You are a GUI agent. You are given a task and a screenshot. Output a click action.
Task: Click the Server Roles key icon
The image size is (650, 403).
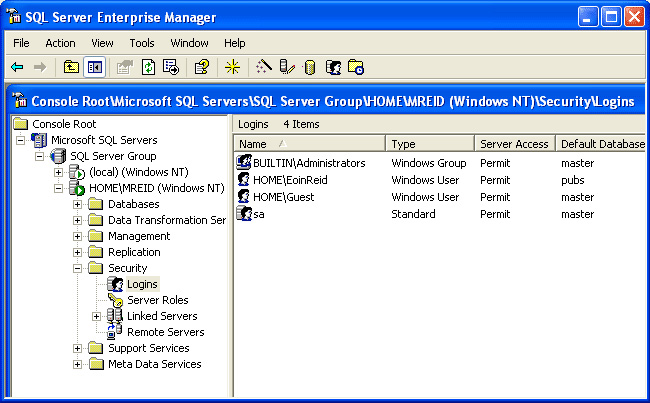[x=115, y=300]
